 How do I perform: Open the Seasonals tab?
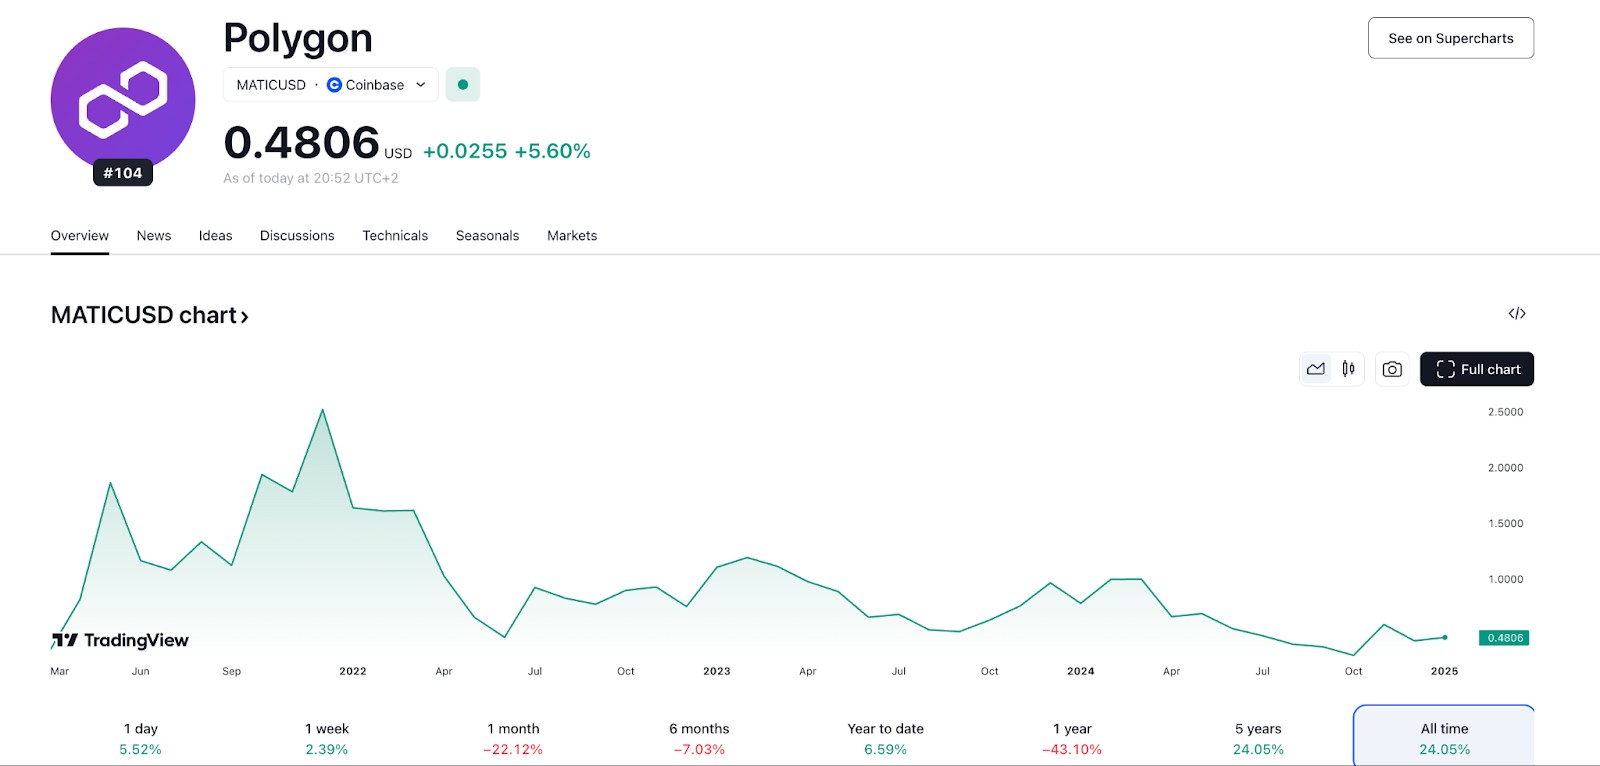click(487, 236)
